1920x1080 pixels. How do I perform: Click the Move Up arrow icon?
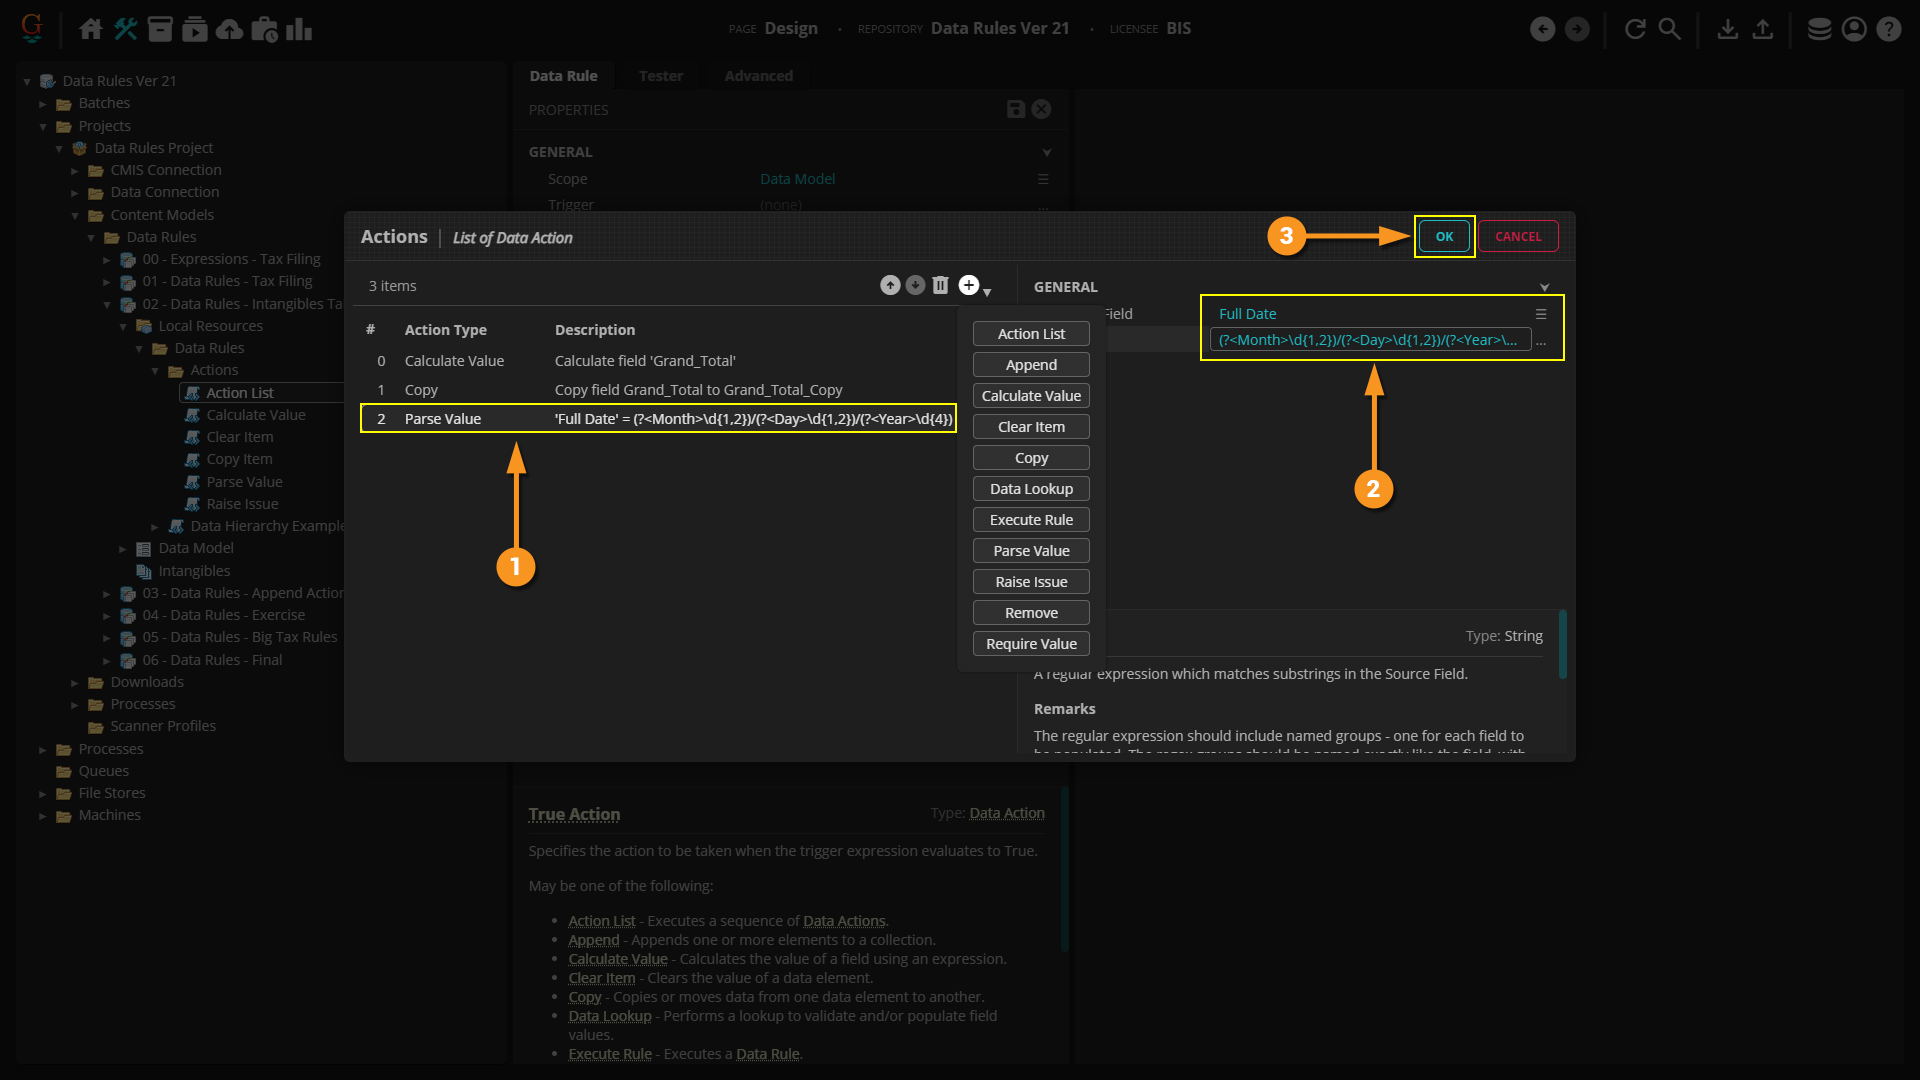tap(889, 286)
